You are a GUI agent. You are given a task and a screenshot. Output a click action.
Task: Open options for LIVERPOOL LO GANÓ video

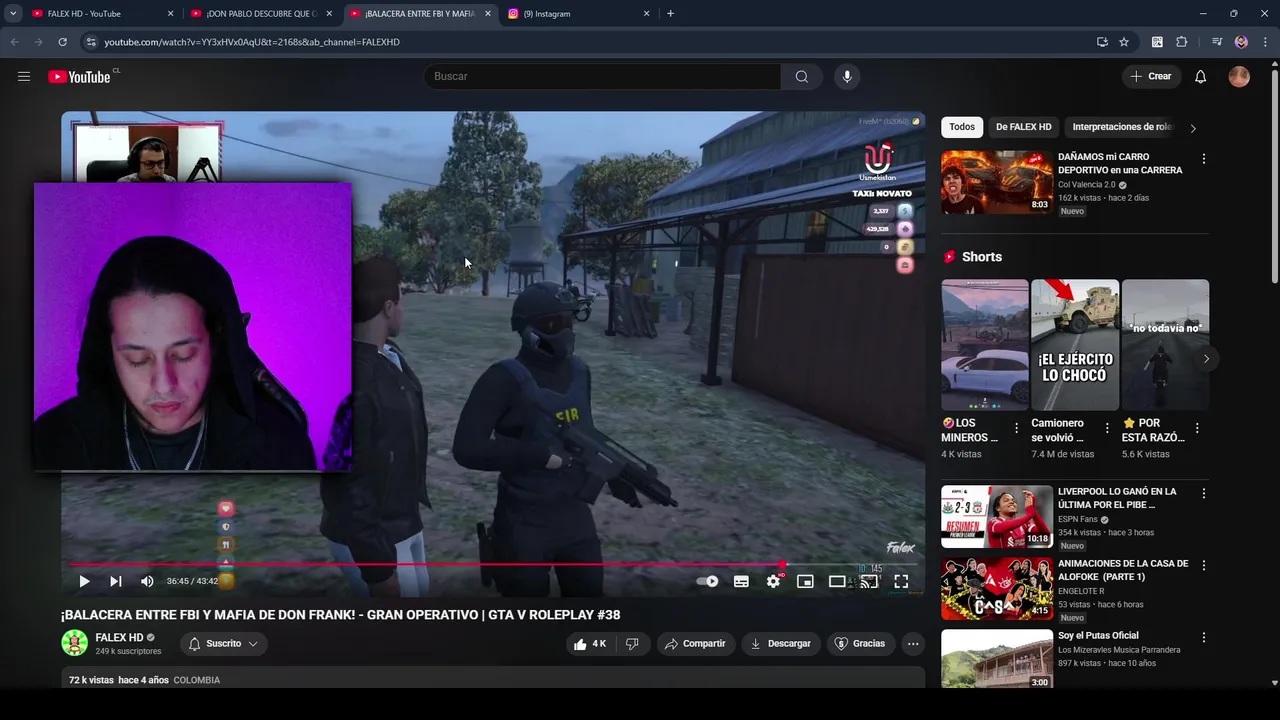1204,494
